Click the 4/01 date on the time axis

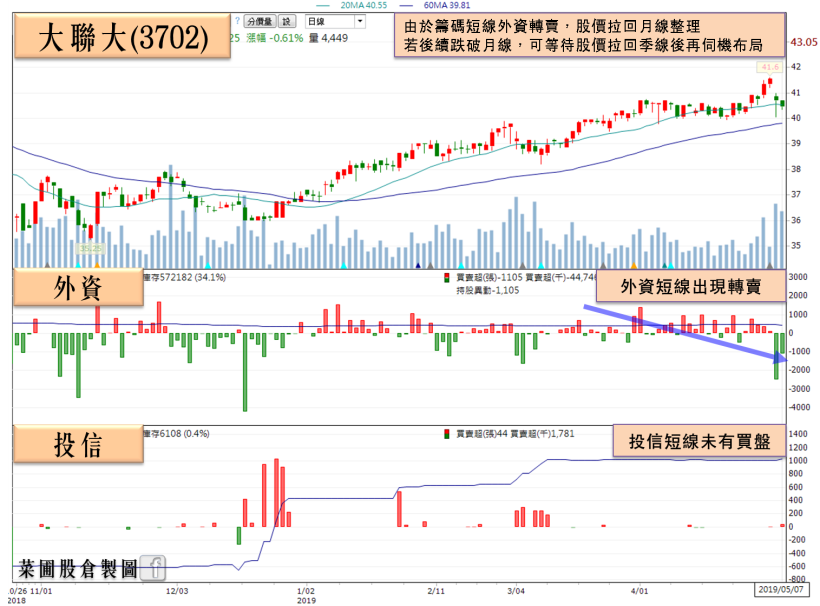click(639, 591)
